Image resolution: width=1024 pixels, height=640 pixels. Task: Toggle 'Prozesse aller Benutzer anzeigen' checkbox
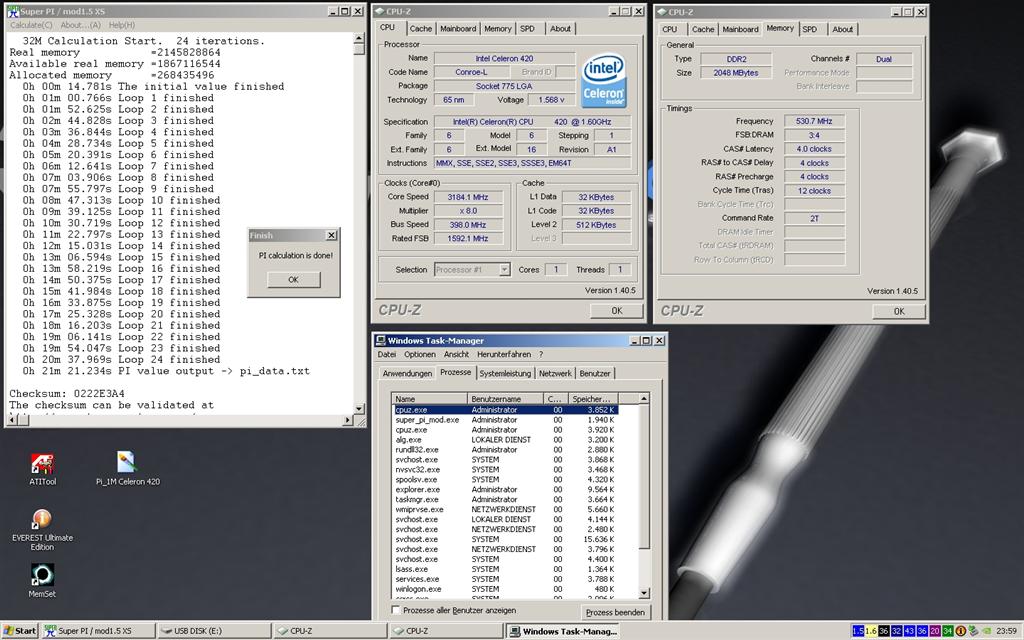pos(396,610)
